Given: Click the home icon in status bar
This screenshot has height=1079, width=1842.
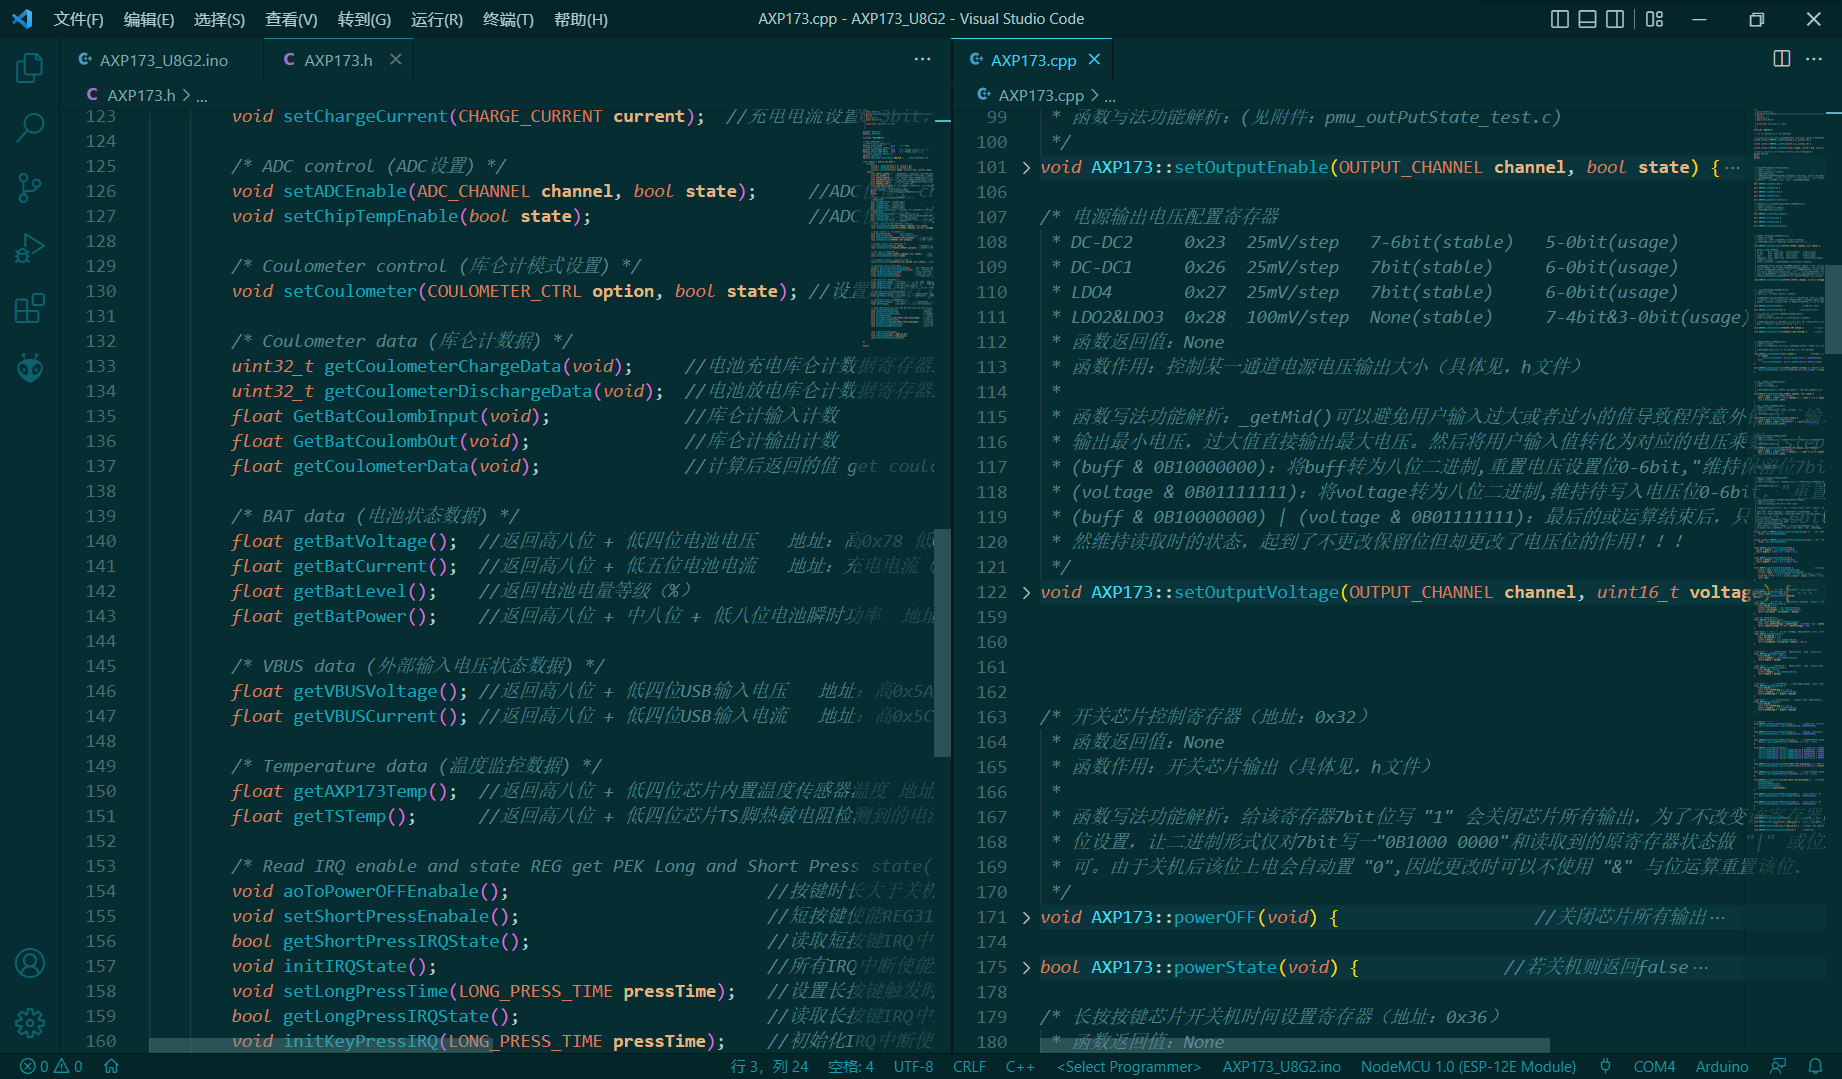Looking at the screenshot, I should tap(111, 1067).
